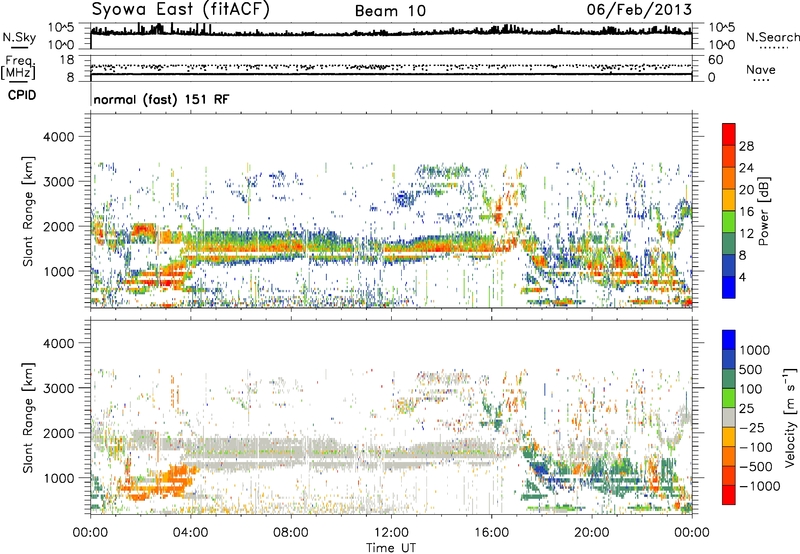Viewport: 800px width, 554px height.
Task: Click the 'CPID' row label
Action: 22,95
